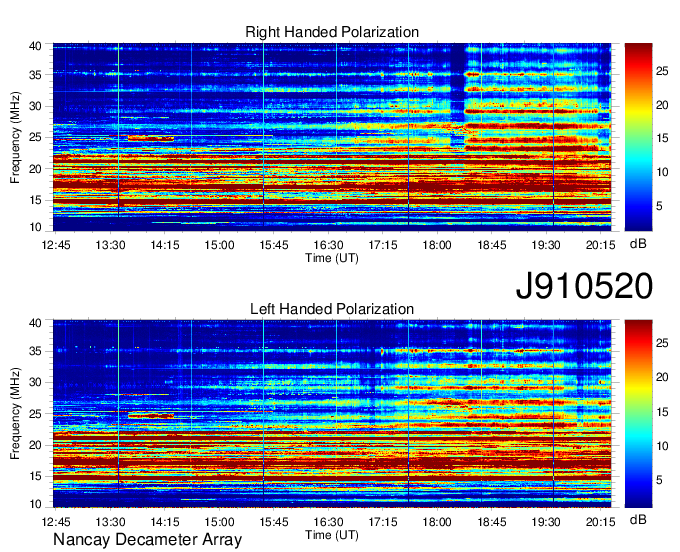Click 20 MHz frequency tick on Right Handed plot
This screenshot has height=552, width=680.
(35, 169)
